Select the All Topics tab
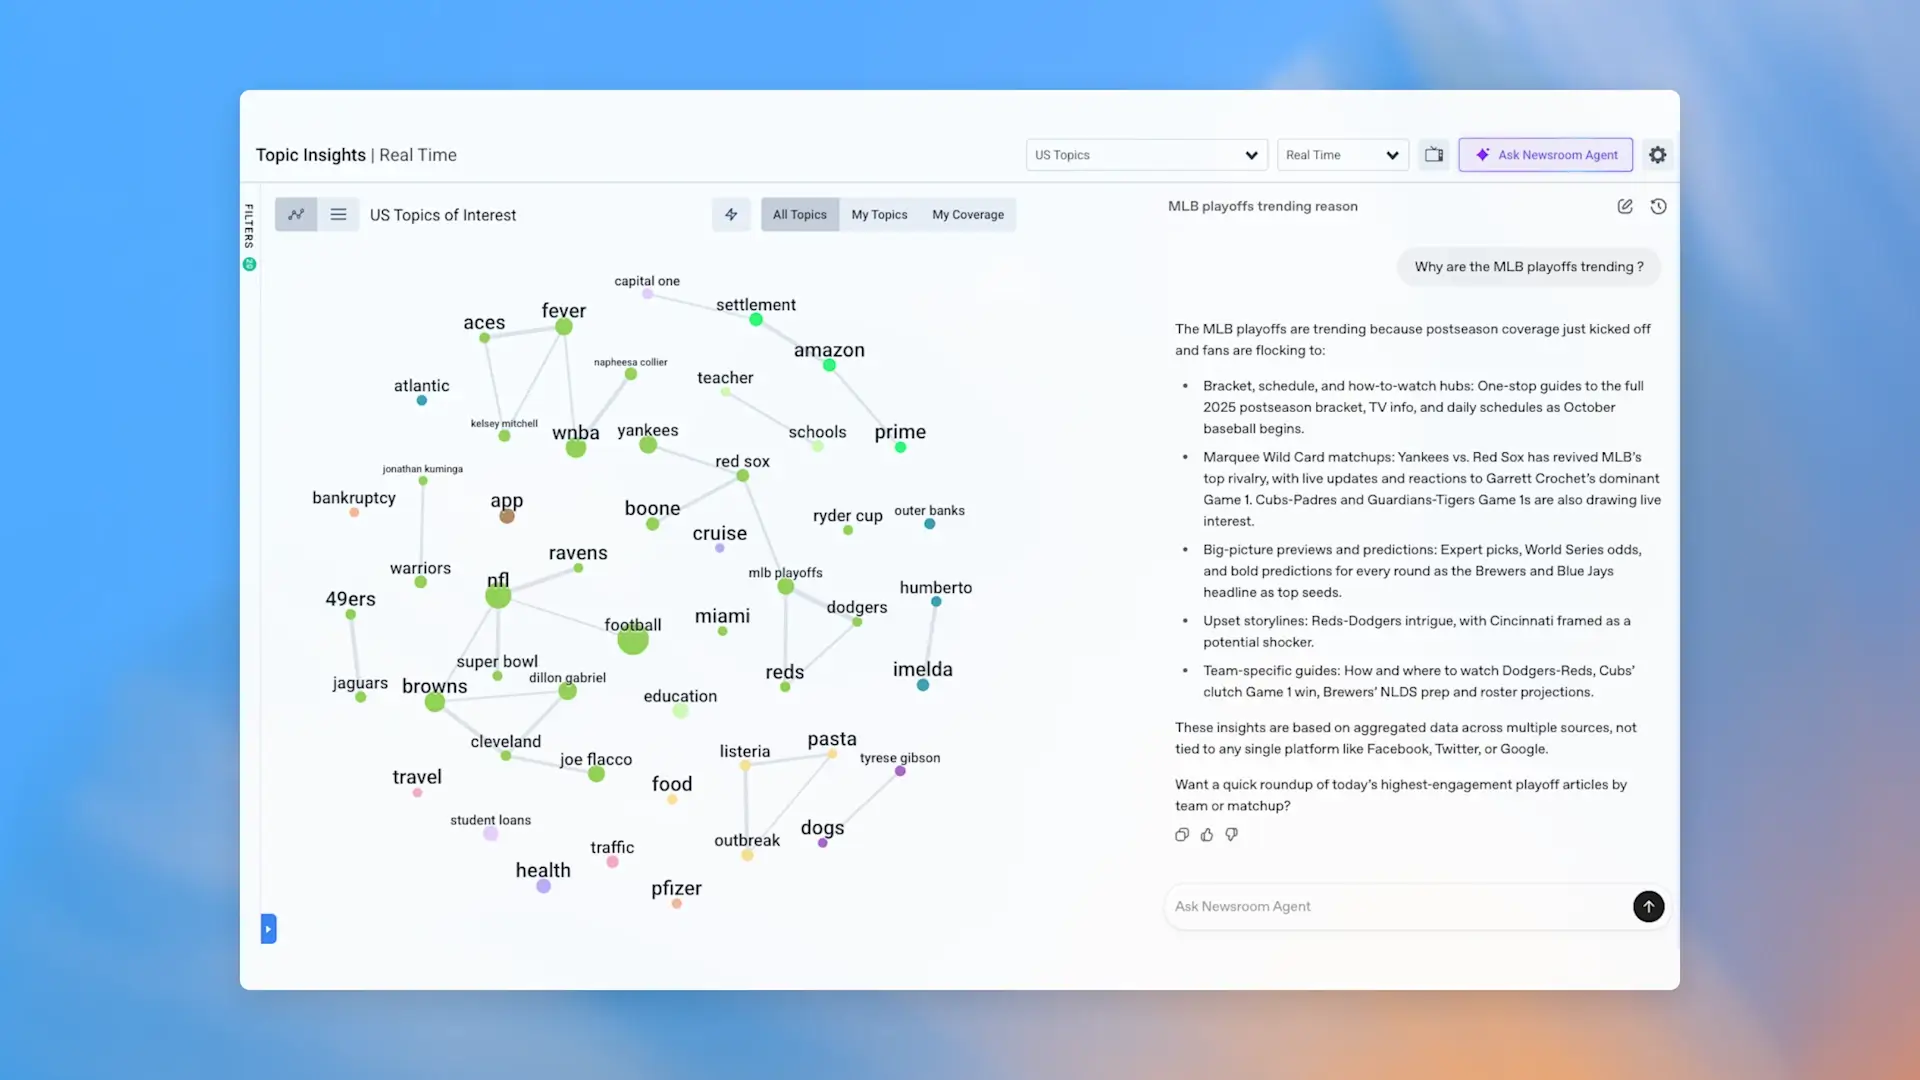The height and width of the screenshot is (1080, 1920). click(799, 214)
